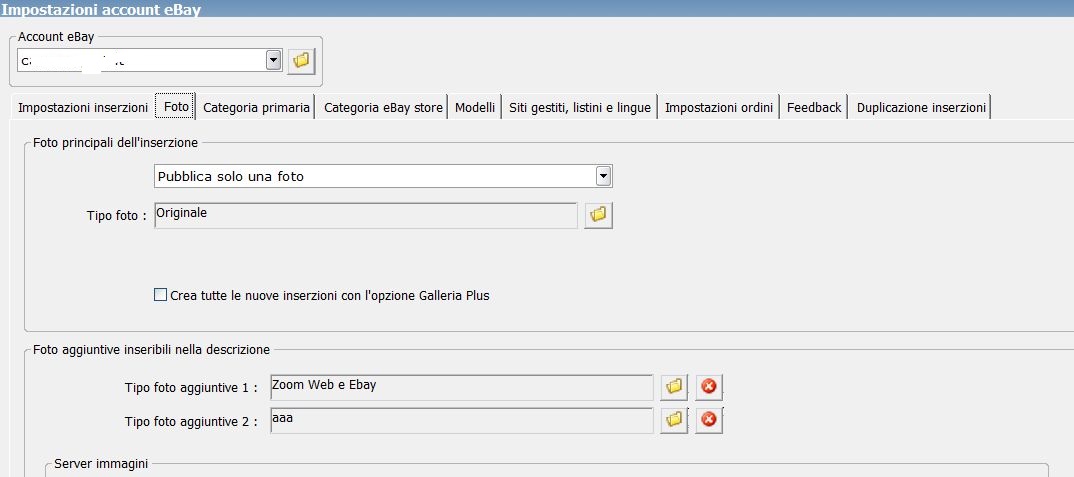Remove Tipo foto aggiuntive 1 with red X
The width and height of the screenshot is (1074, 477).
710,387
